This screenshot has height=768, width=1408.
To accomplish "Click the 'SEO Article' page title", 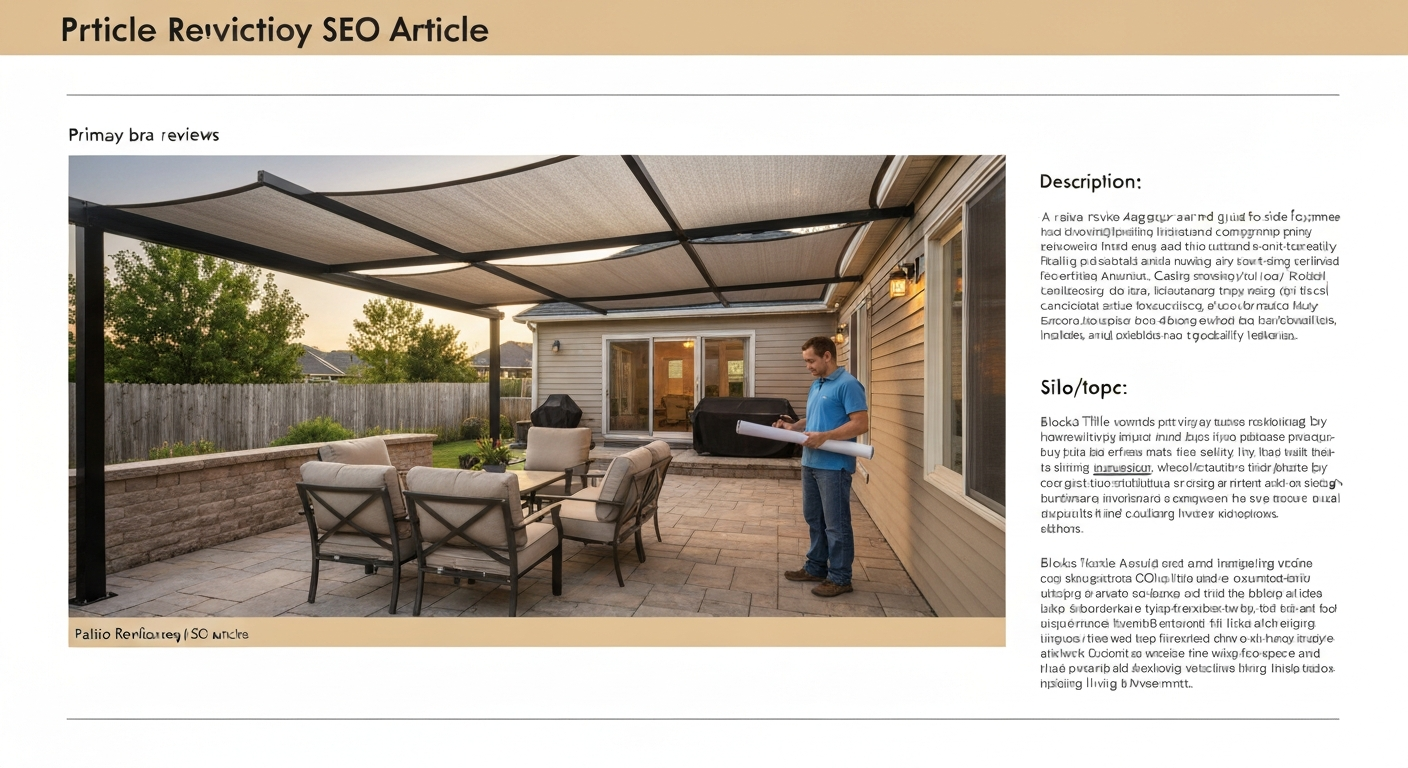I will coord(274,30).
